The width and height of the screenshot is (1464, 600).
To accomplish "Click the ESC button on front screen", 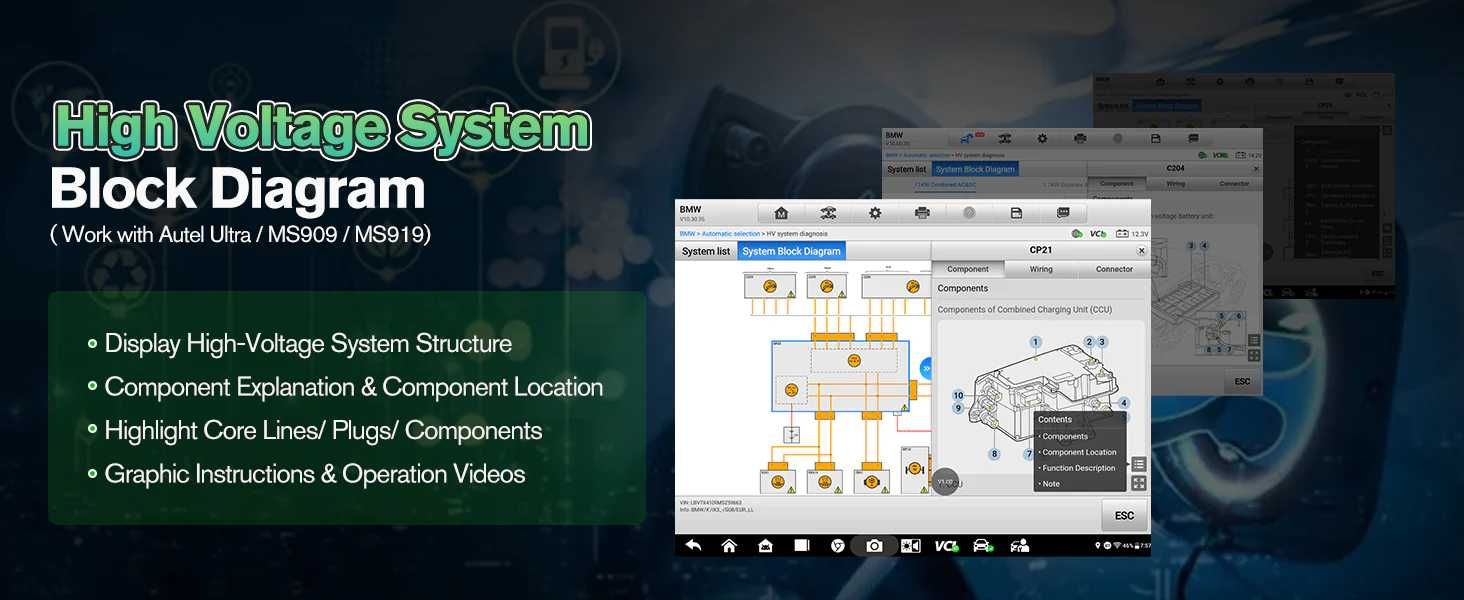I will 1124,515.
